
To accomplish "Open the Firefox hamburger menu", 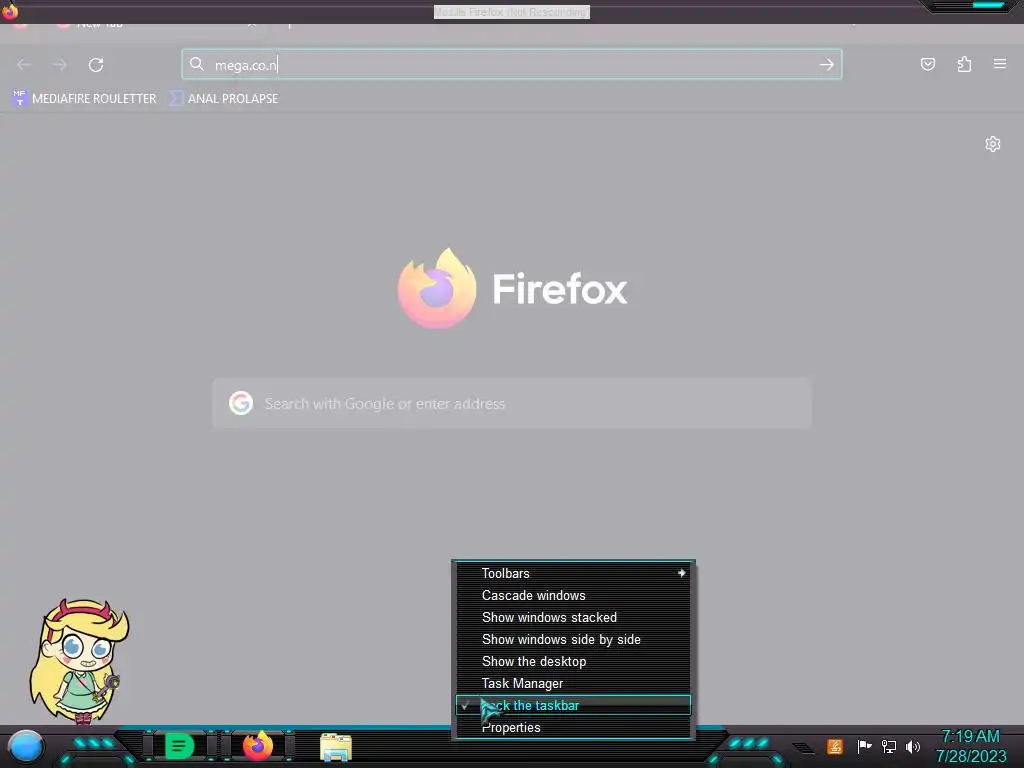I will pos(1000,64).
